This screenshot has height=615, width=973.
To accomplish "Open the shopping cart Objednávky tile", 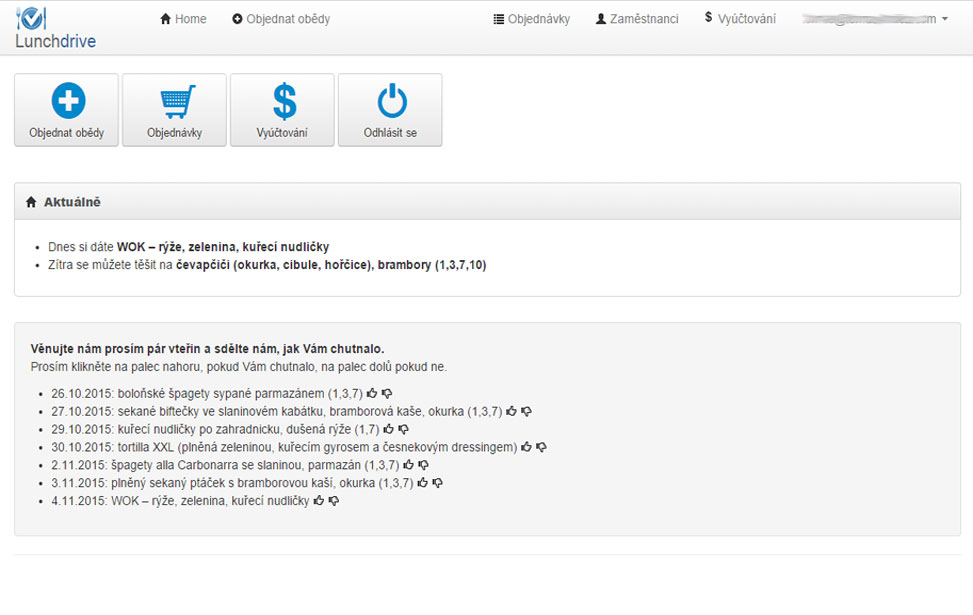I will point(174,110).
